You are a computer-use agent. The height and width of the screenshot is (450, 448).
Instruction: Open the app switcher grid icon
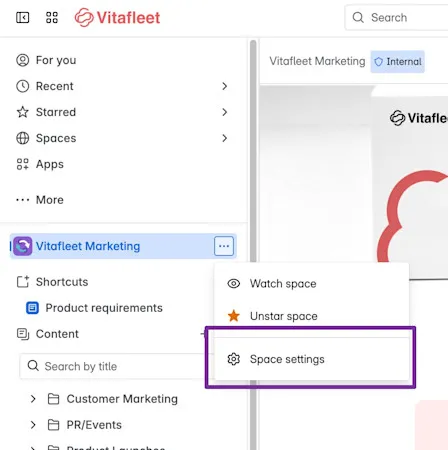(x=52, y=17)
